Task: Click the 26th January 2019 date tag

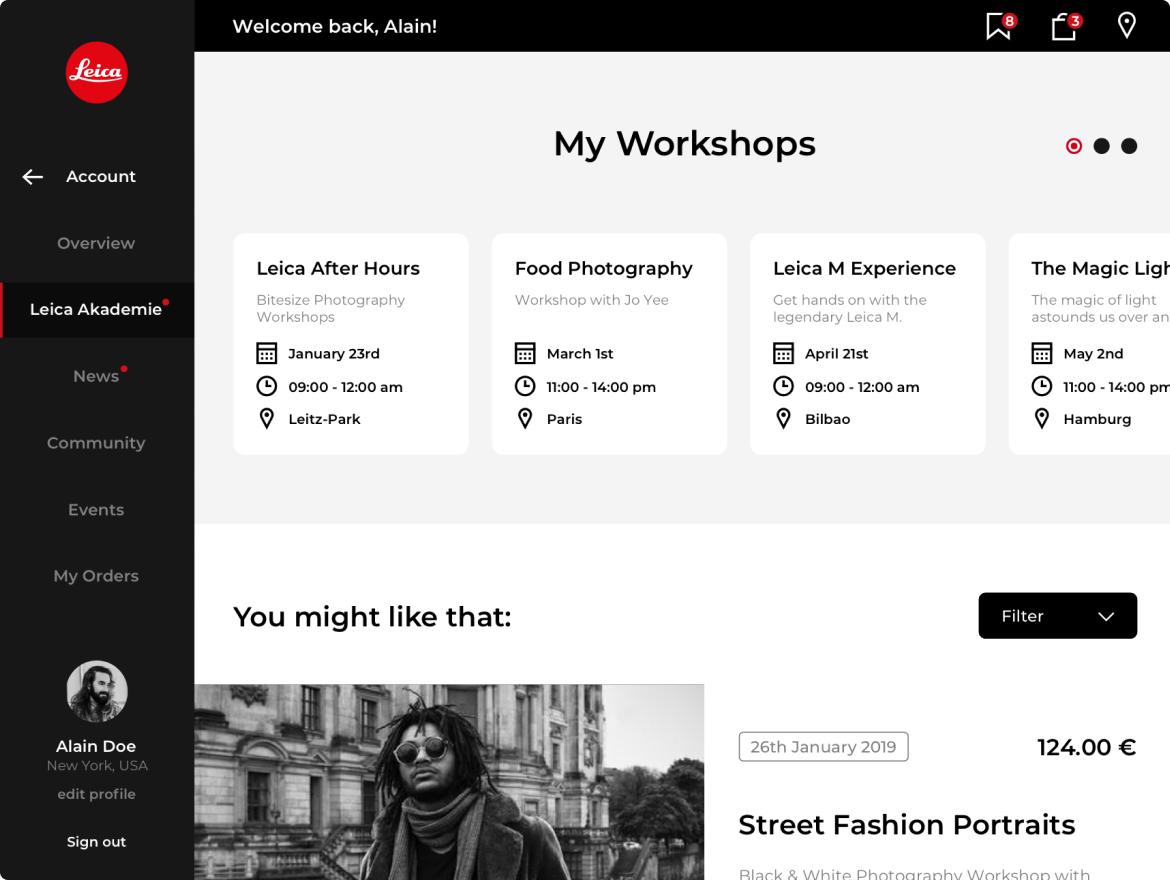Action: click(823, 746)
